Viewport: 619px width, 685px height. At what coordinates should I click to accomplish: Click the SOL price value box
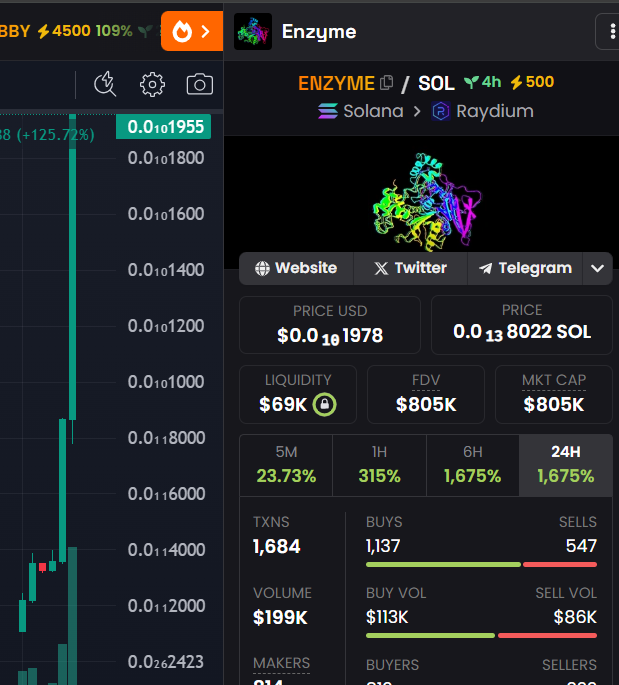coord(522,325)
